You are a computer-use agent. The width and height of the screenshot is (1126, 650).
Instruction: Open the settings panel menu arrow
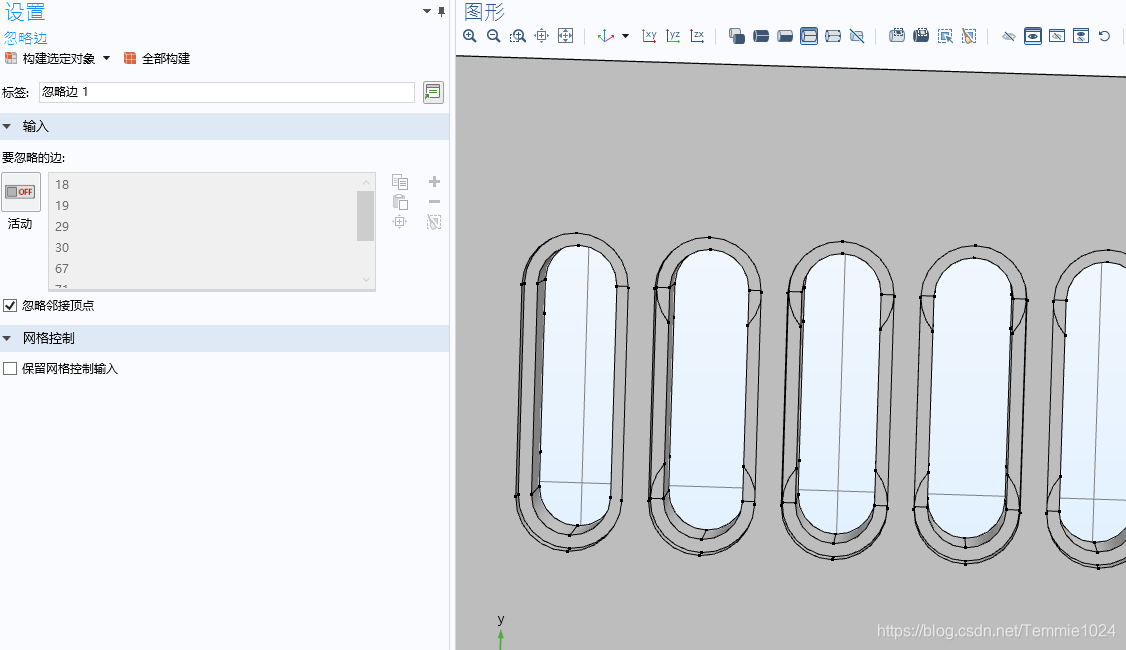click(x=427, y=11)
